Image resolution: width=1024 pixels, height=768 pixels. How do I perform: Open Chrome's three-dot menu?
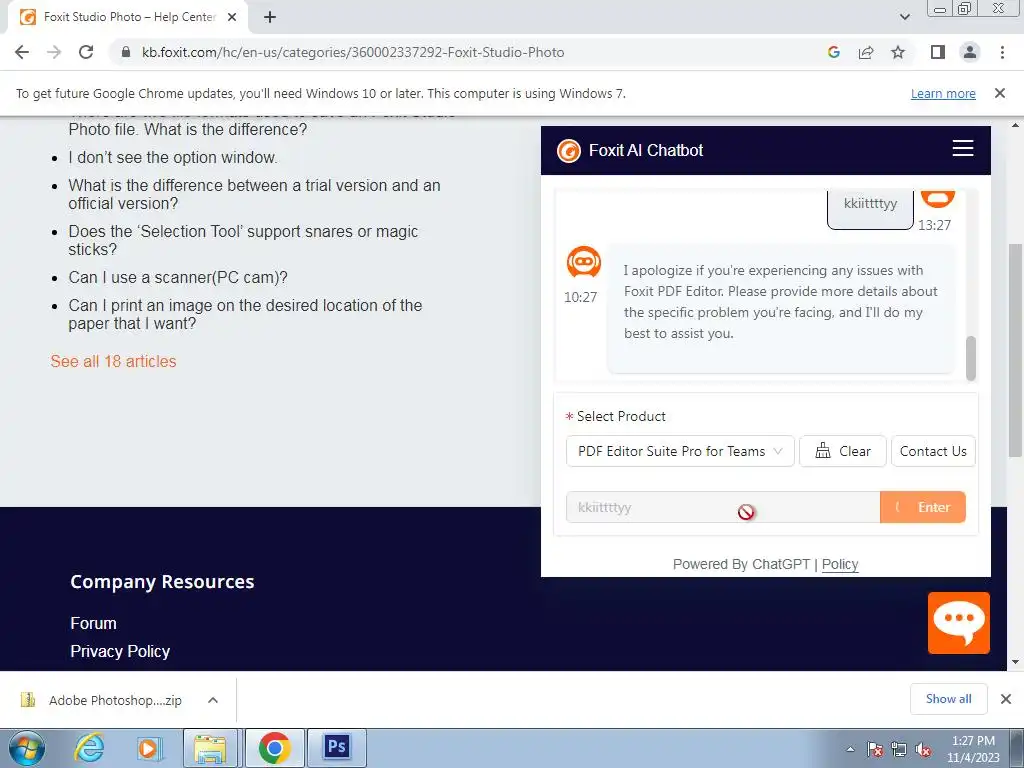(x=1002, y=52)
